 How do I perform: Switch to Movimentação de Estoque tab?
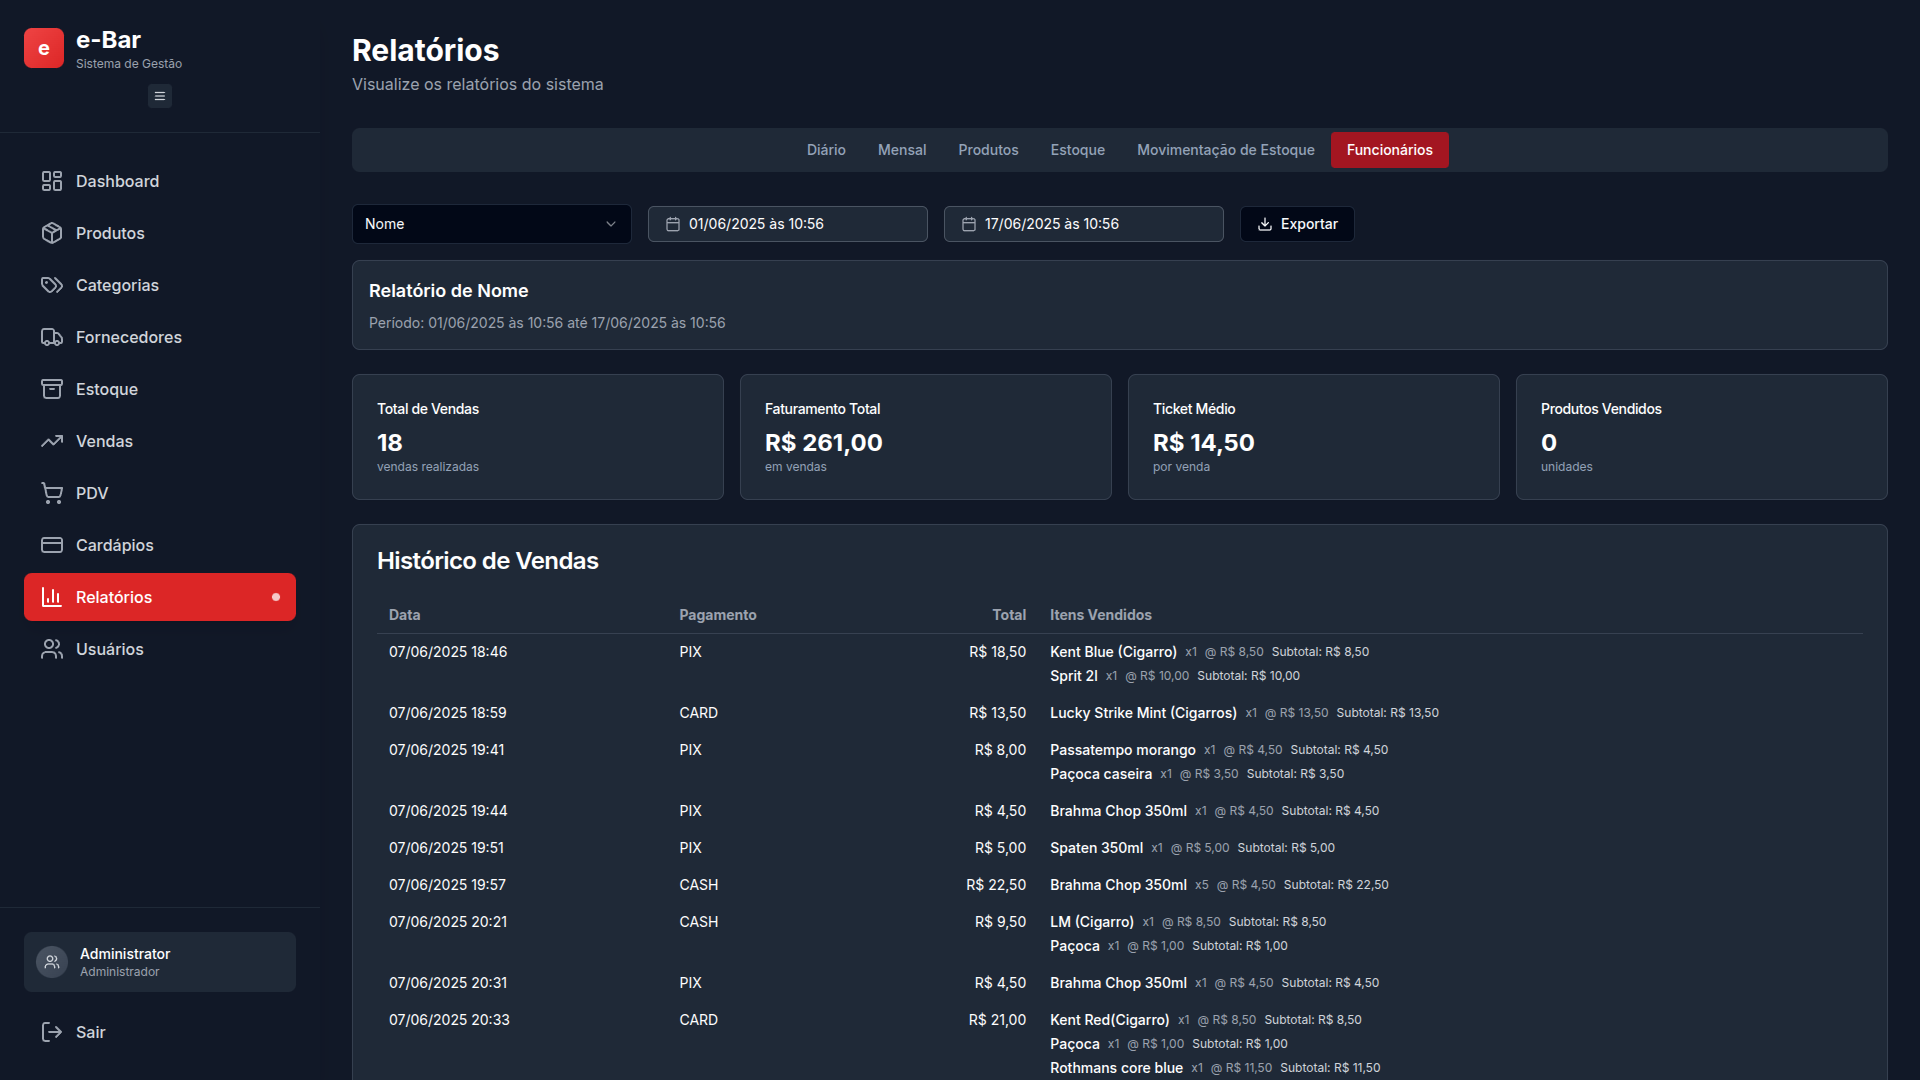(x=1225, y=150)
